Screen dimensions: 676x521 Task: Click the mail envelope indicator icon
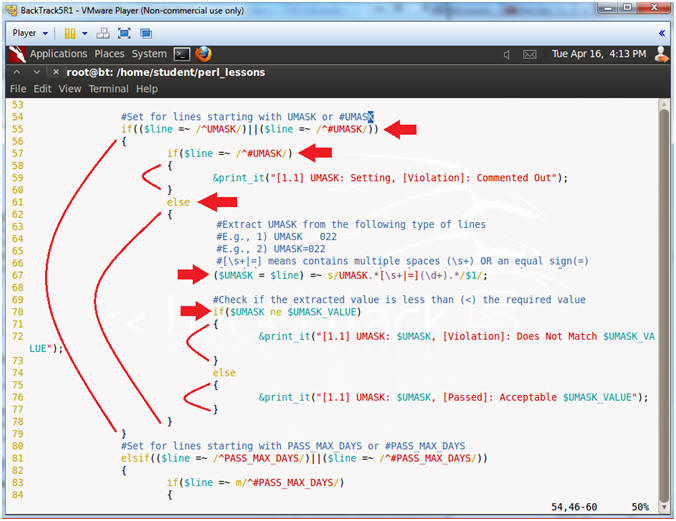point(529,54)
